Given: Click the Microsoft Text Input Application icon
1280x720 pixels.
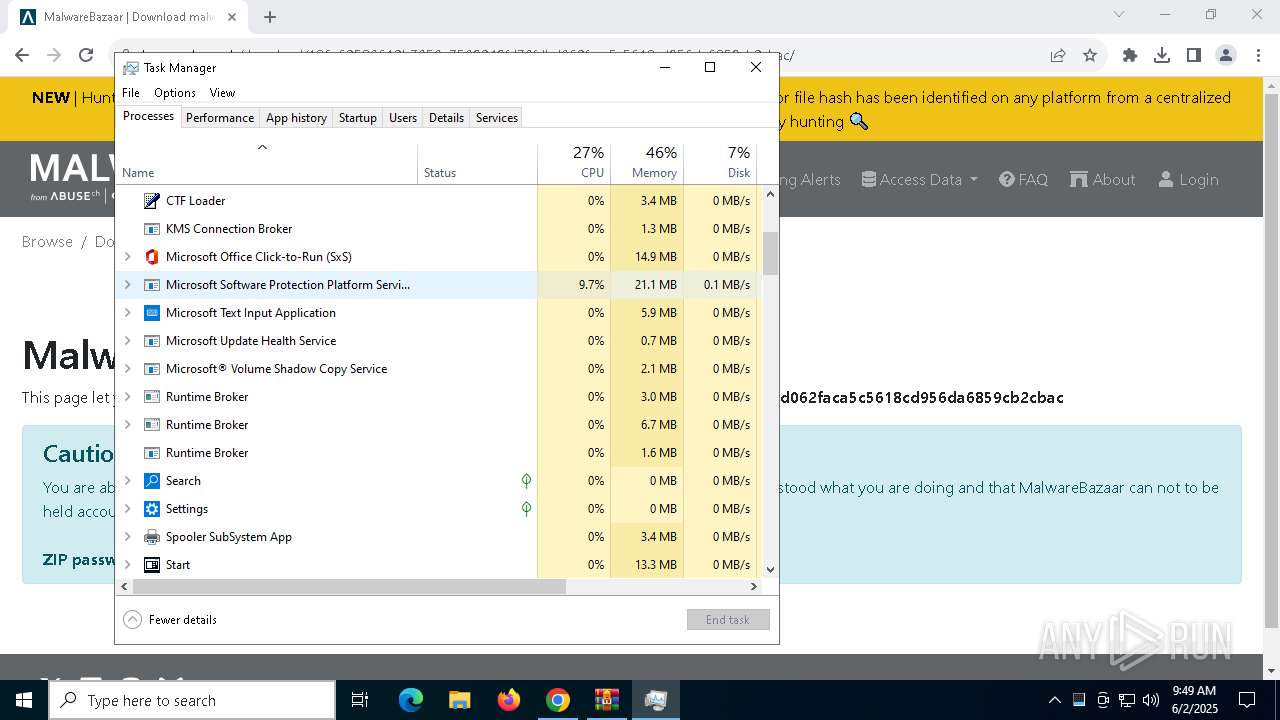Looking at the screenshot, I should (x=152, y=313).
